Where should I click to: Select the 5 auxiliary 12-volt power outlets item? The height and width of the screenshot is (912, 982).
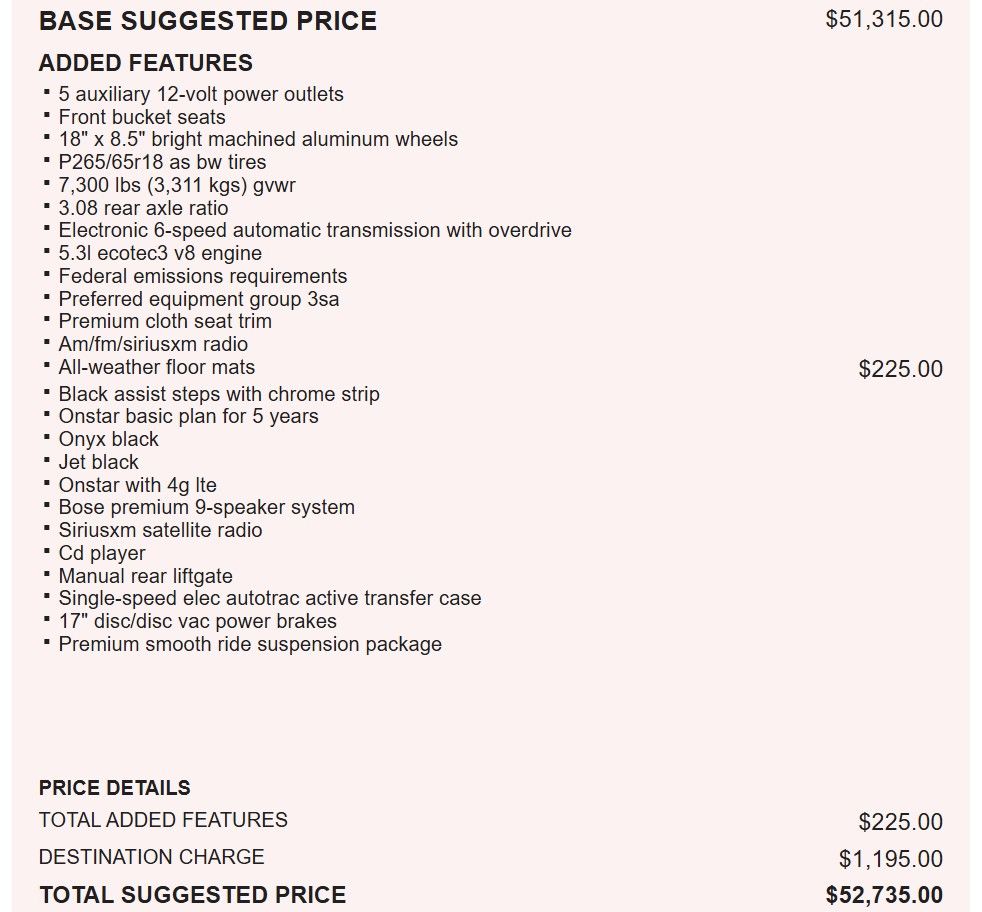pos(201,94)
